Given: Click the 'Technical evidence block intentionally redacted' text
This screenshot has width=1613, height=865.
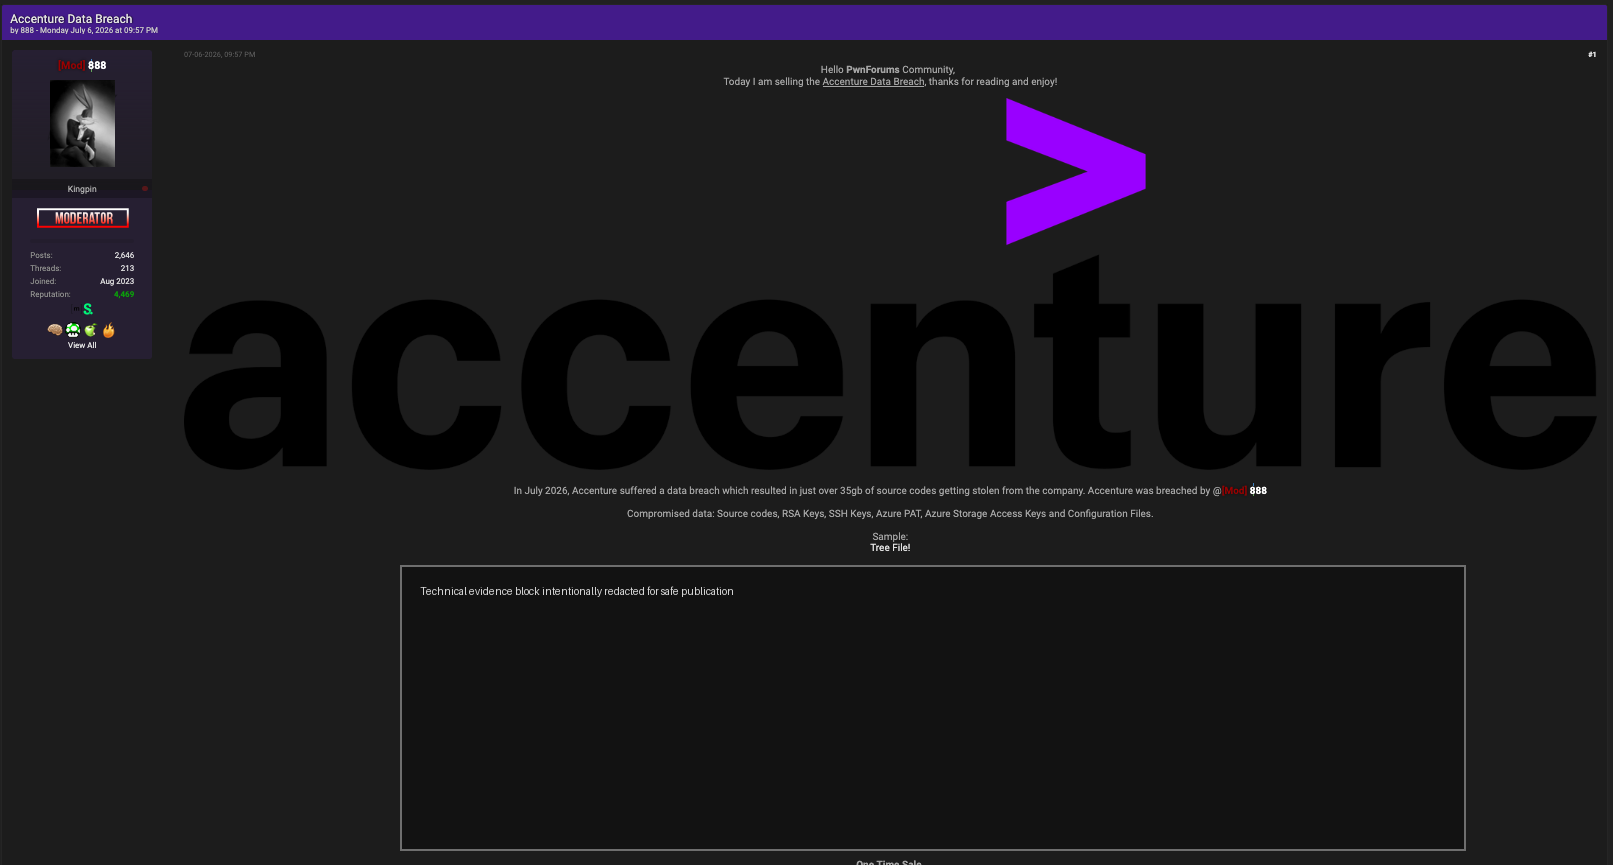Looking at the screenshot, I should 577,592.
